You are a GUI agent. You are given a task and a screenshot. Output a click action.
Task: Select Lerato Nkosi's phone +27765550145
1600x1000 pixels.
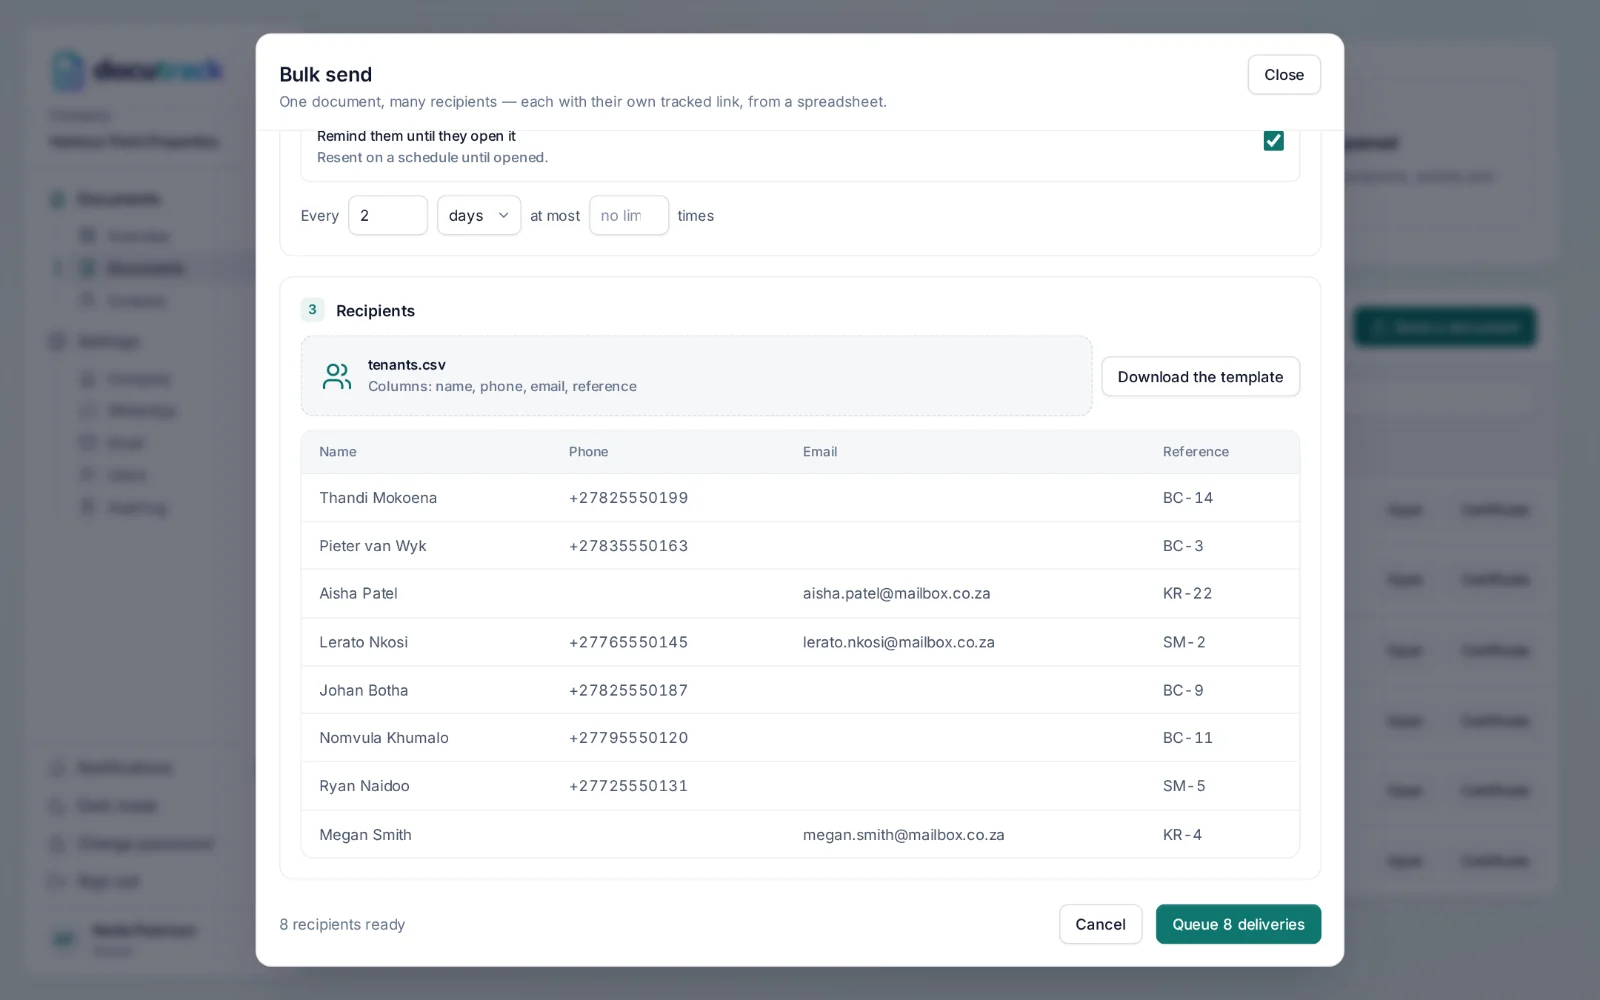click(628, 642)
